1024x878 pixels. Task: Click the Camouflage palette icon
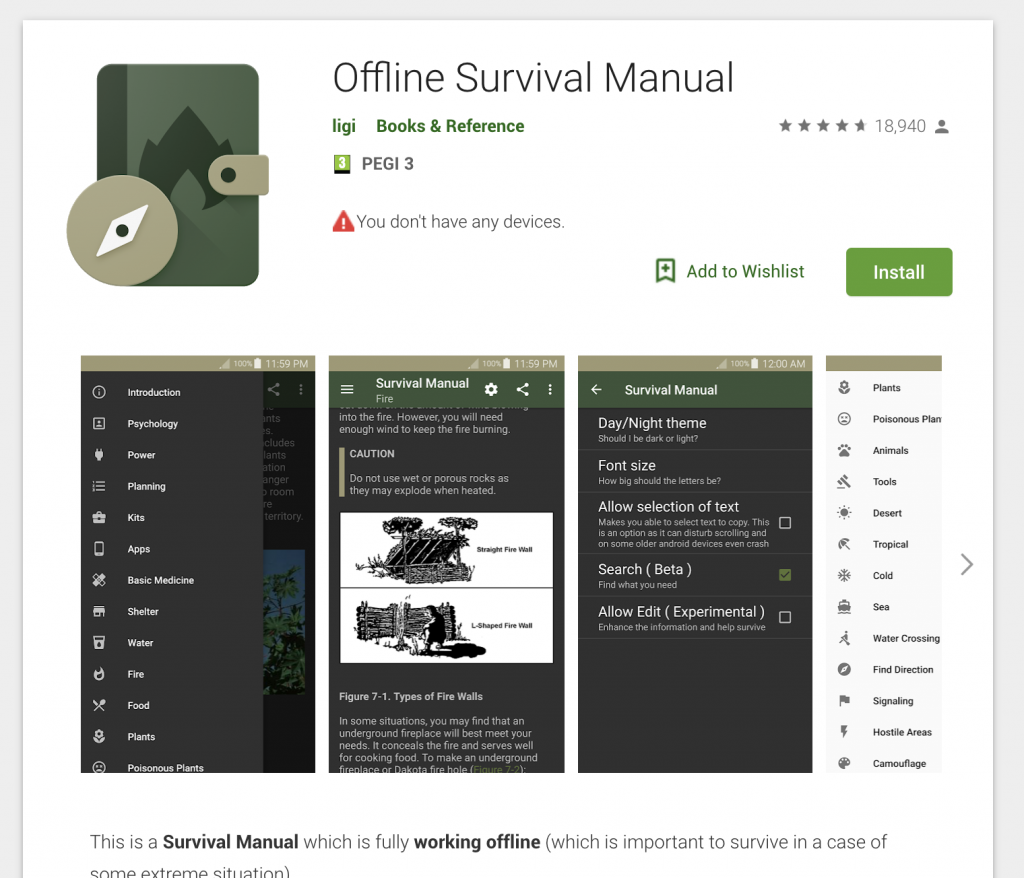point(844,763)
